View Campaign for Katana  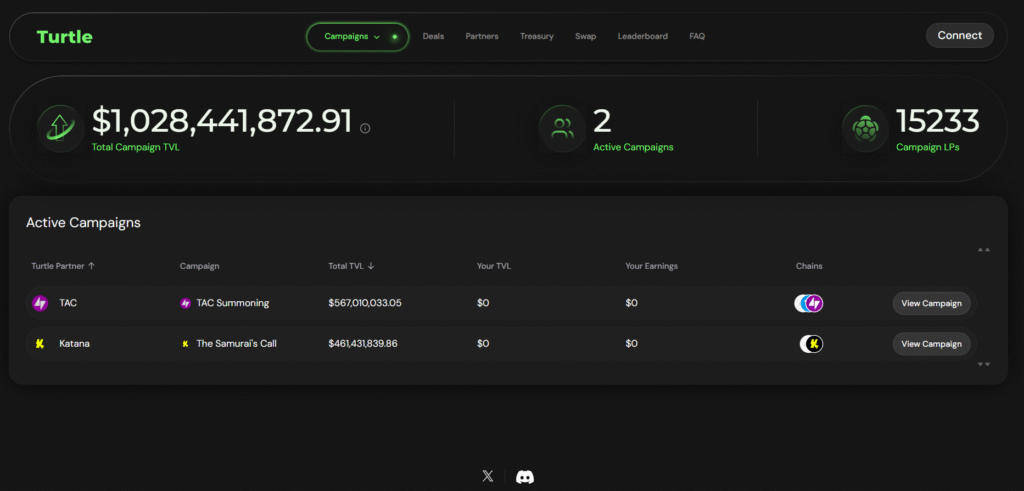[x=931, y=343]
